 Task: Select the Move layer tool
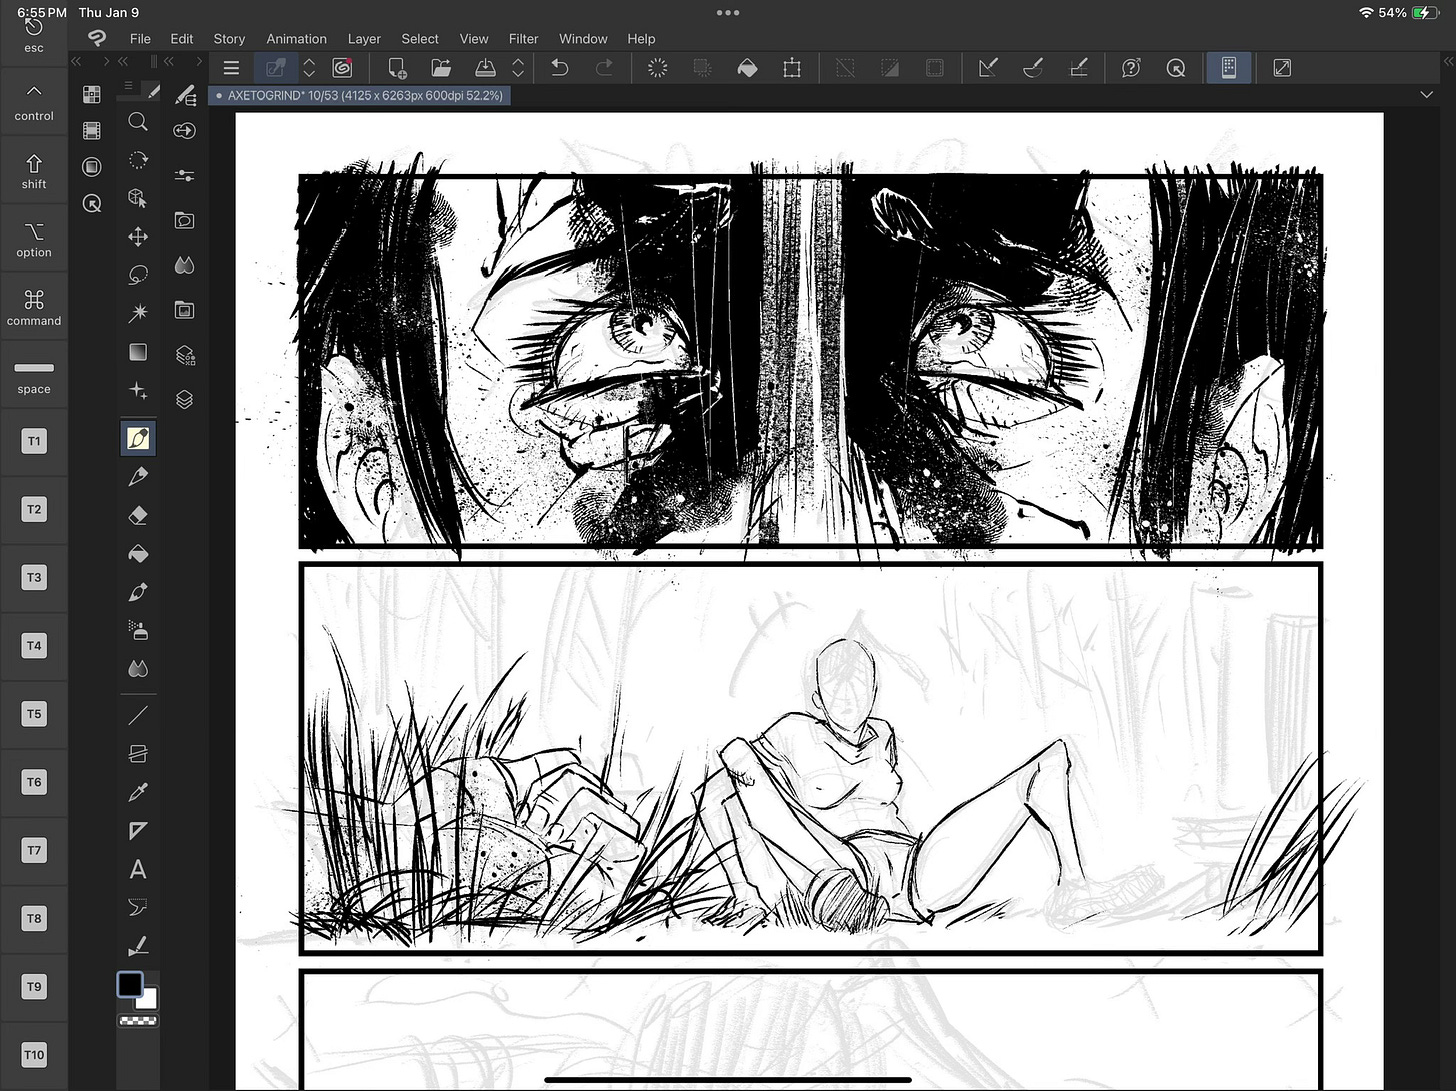pos(138,237)
